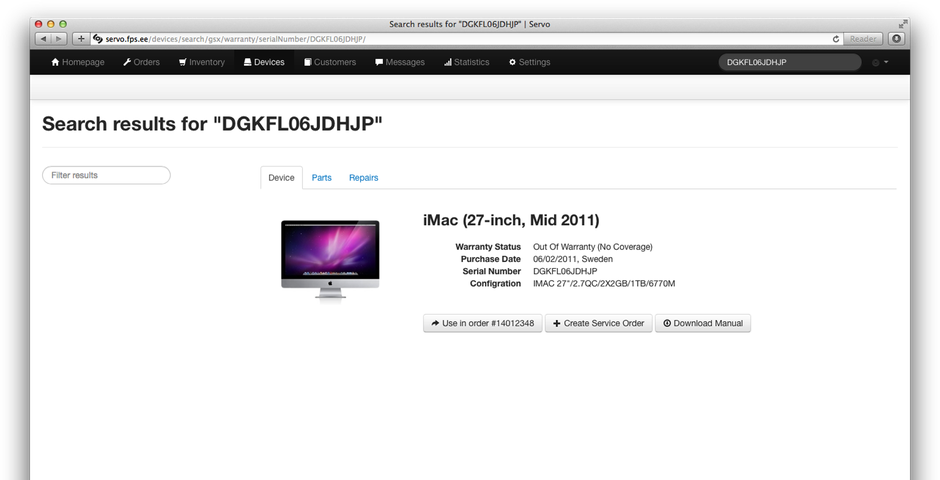Click Use in order #14012348 button
Image resolution: width=940 pixels, height=480 pixels.
pos(483,323)
